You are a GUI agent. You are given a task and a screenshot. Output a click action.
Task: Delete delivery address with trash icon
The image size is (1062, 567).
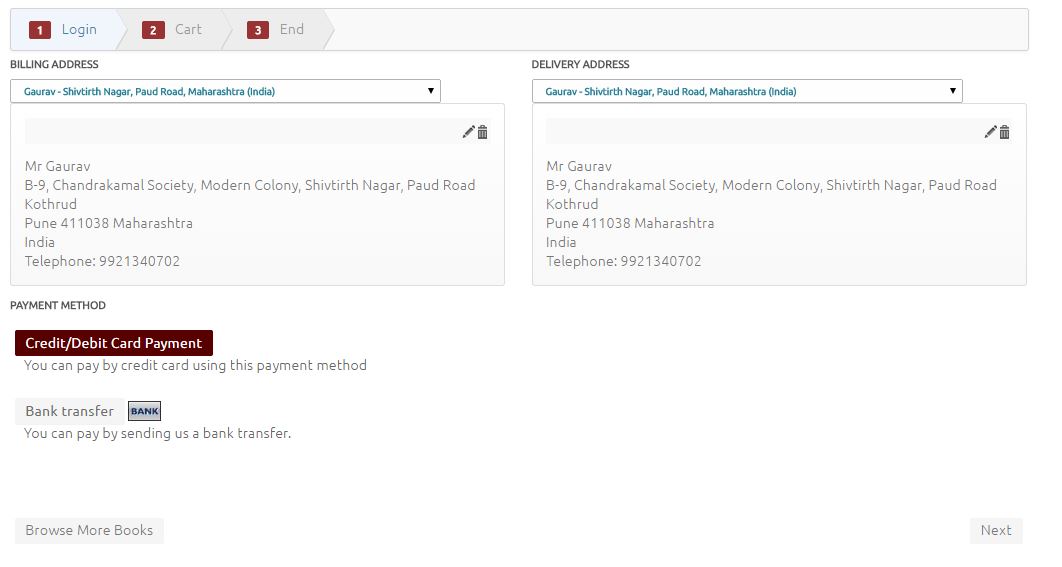click(x=1004, y=132)
